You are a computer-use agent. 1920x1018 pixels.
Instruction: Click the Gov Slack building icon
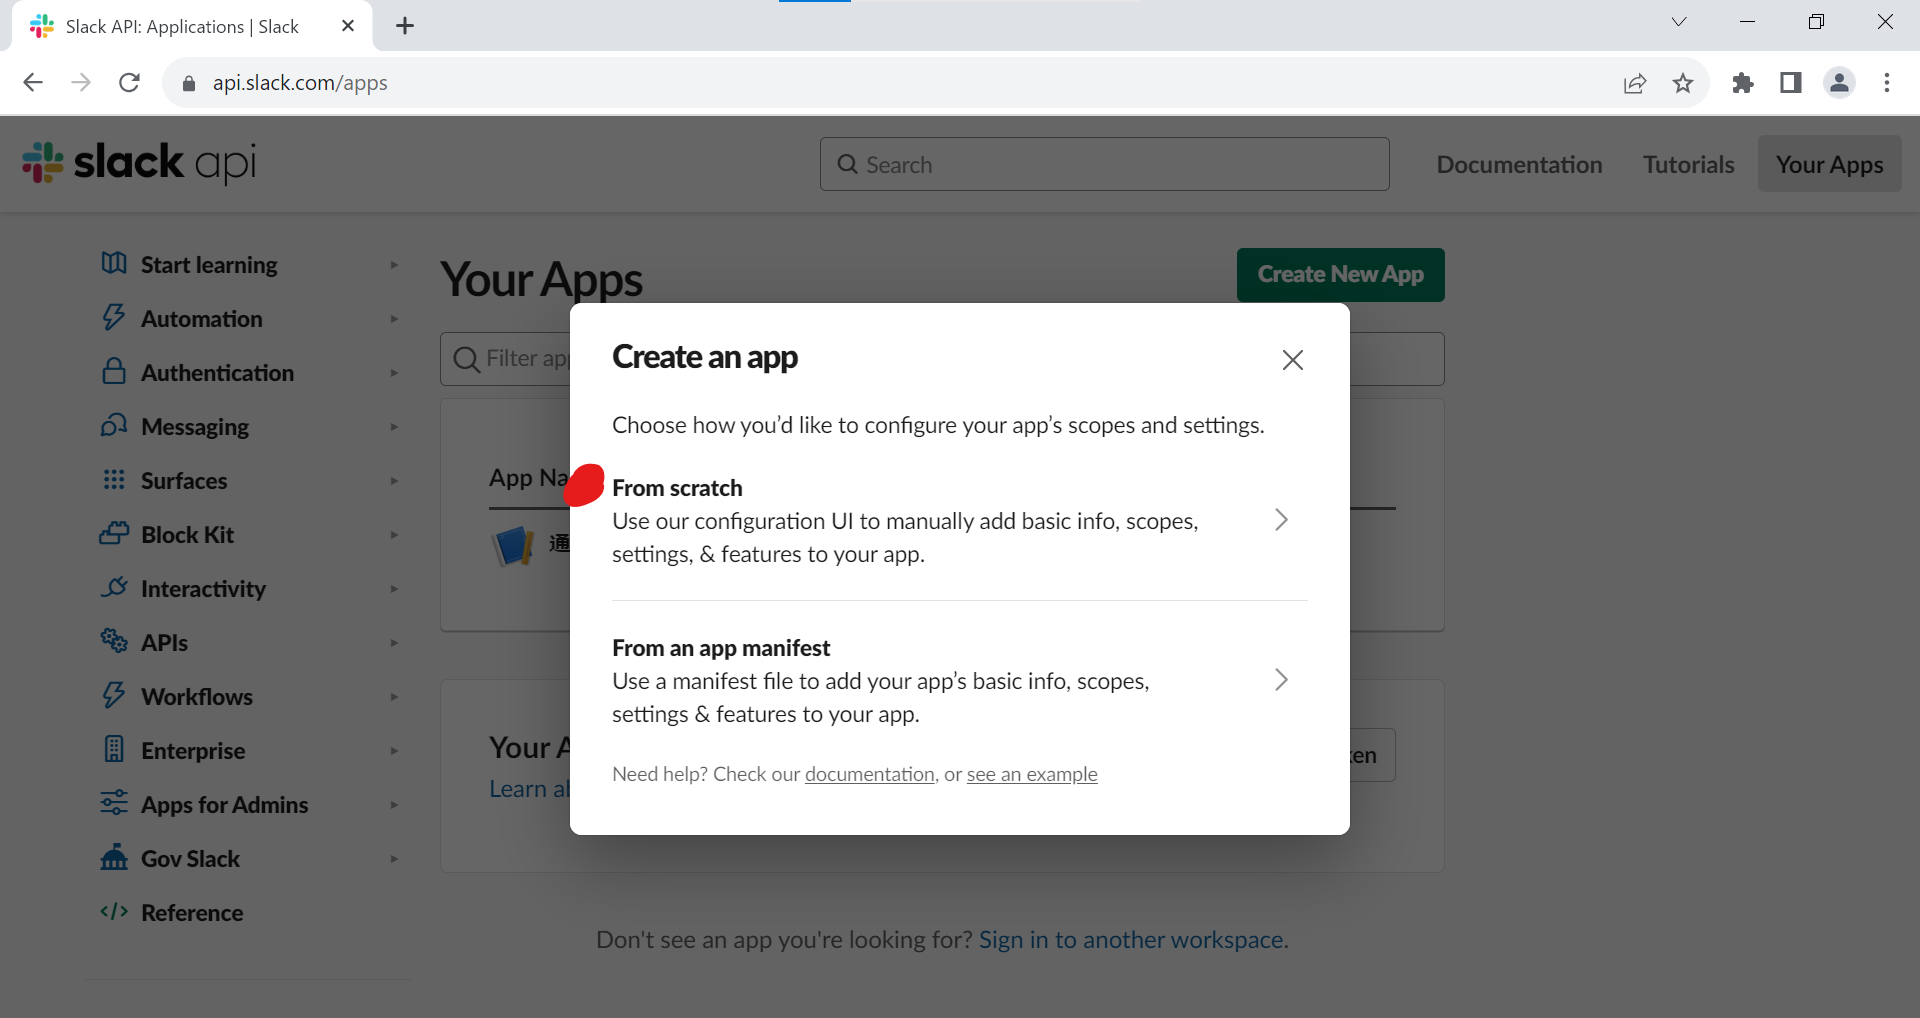tap(114, 858)
